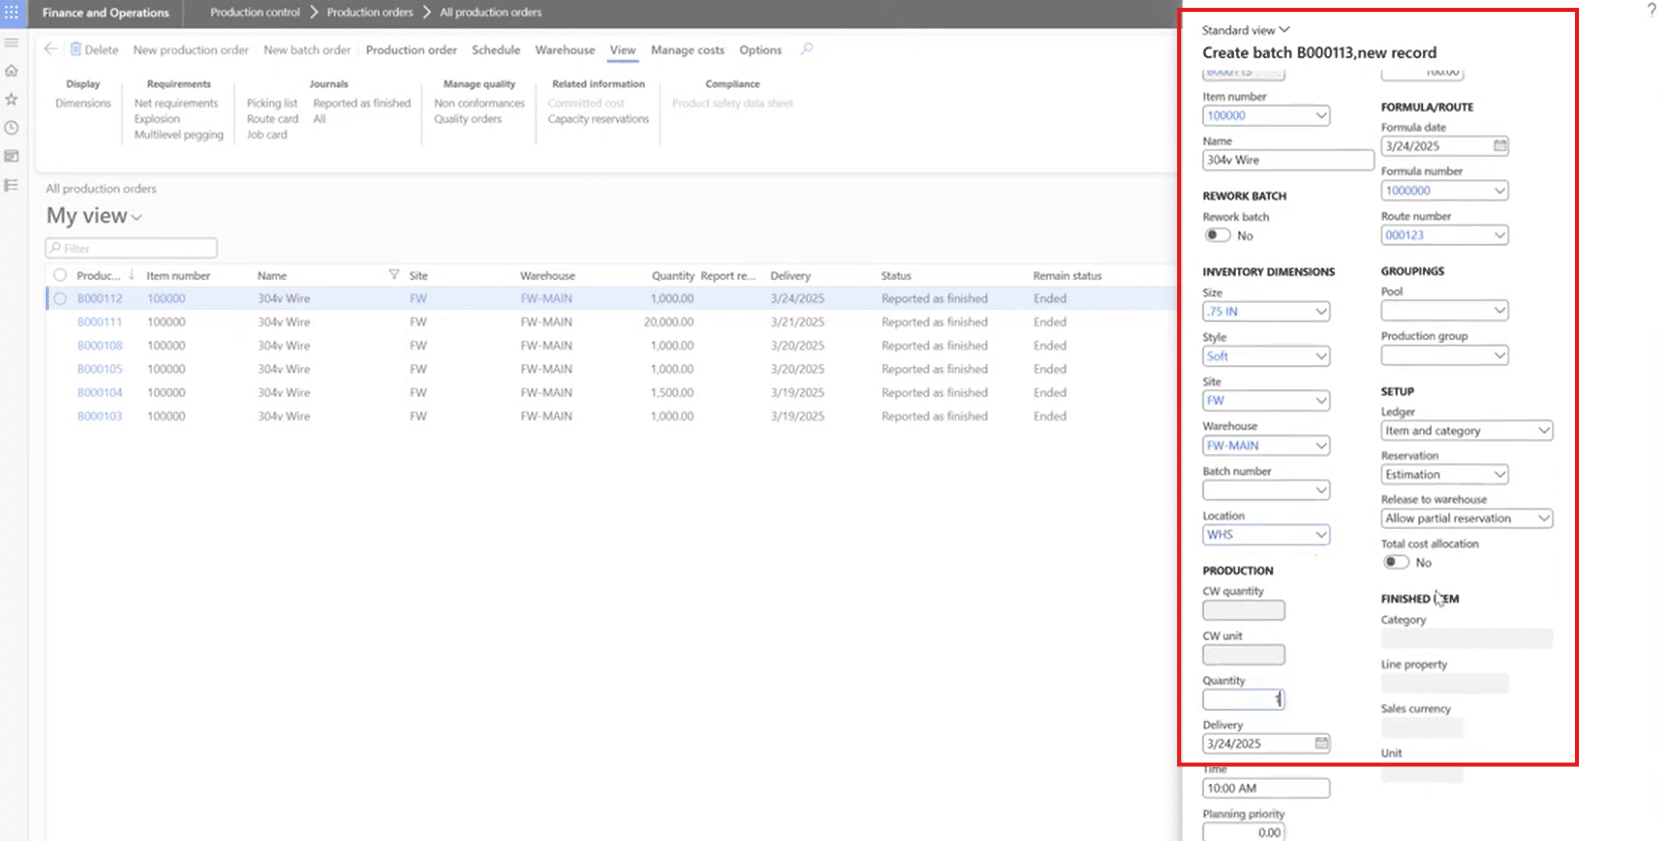Expand the Item number dropdown

[x=1321, y=116]
